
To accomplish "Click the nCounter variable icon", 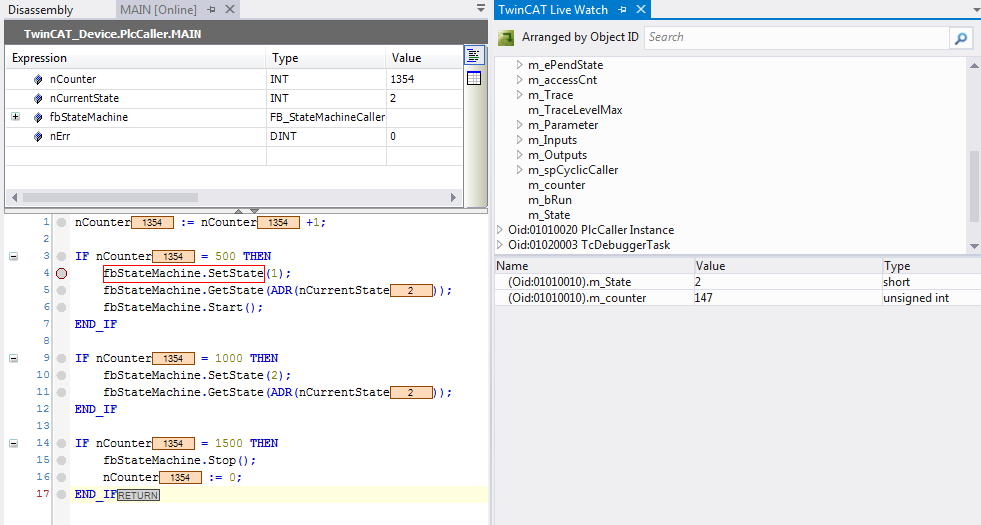I will point(38,79).
